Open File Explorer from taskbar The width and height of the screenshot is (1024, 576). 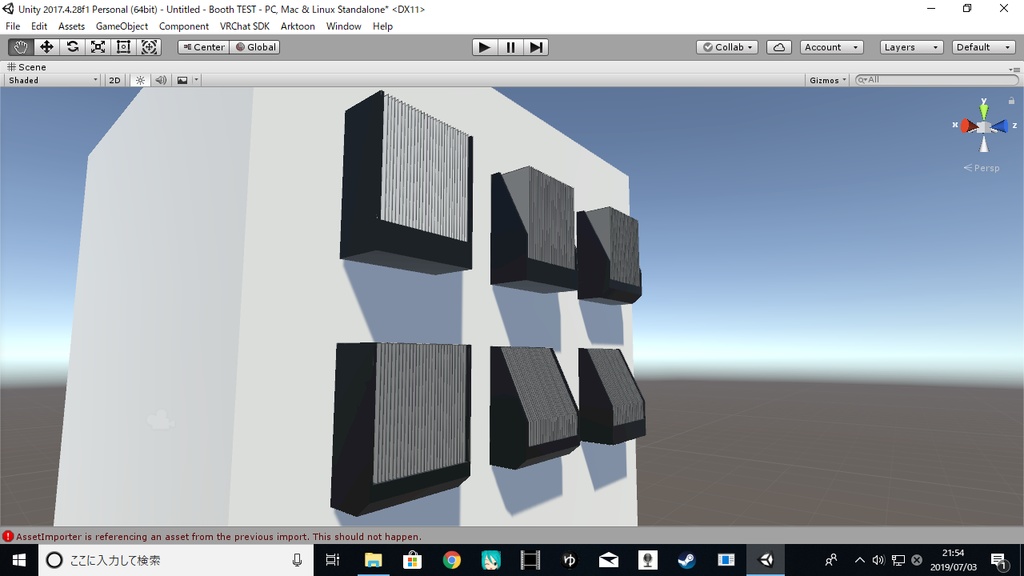[x=373, y=560]
